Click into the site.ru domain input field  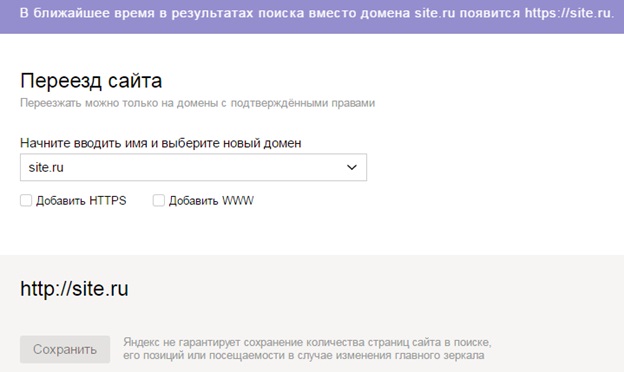click(x=193, y=167)
